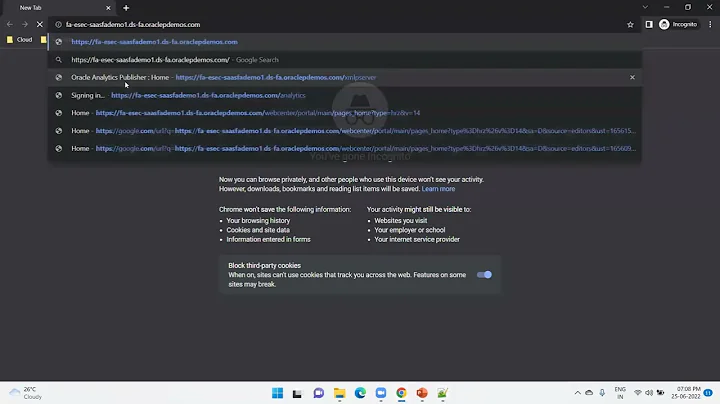
Task: Click the site info icon in address bar
Action: 58,25
